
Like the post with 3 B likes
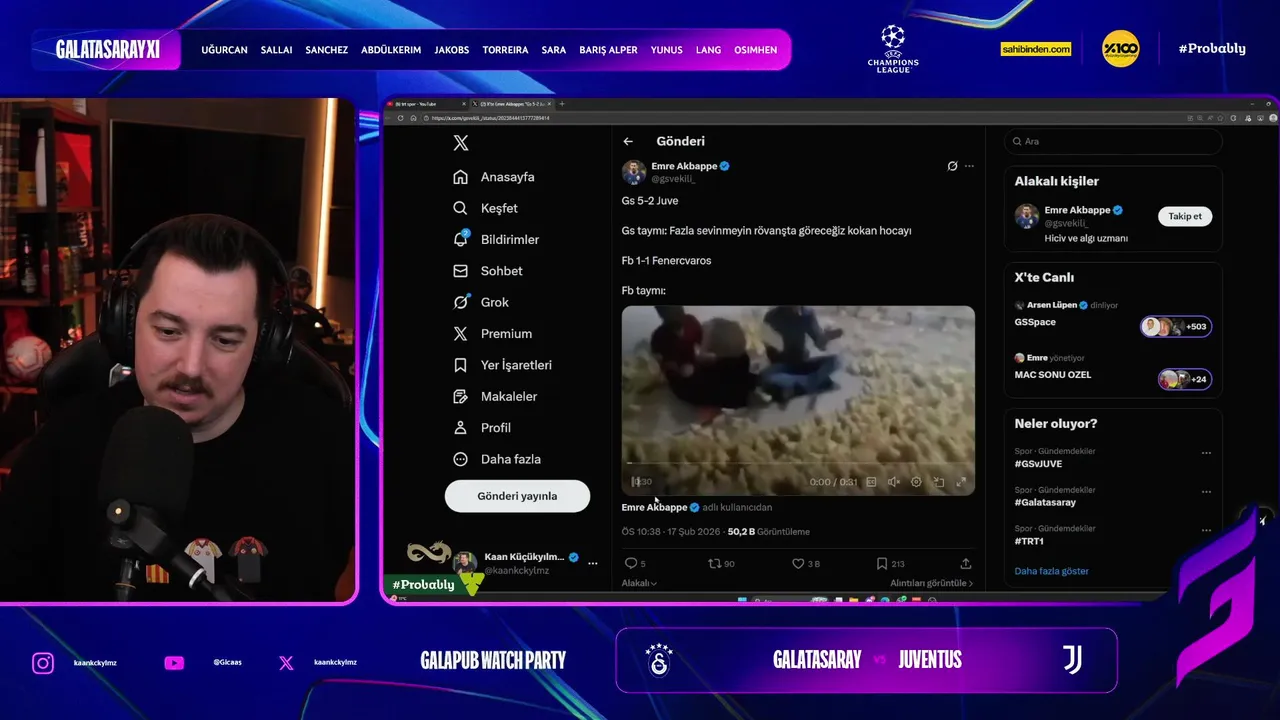tap(806, 564)
